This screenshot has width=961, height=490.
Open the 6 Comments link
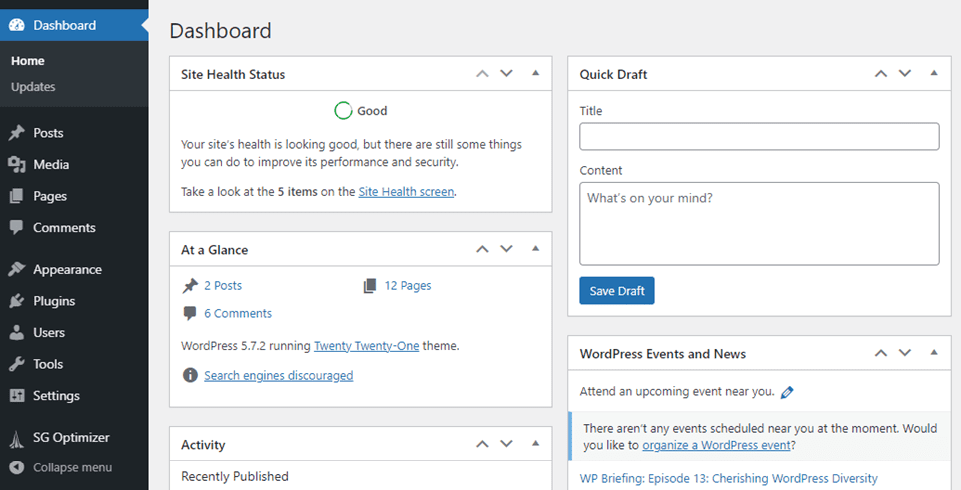(238, 313)
